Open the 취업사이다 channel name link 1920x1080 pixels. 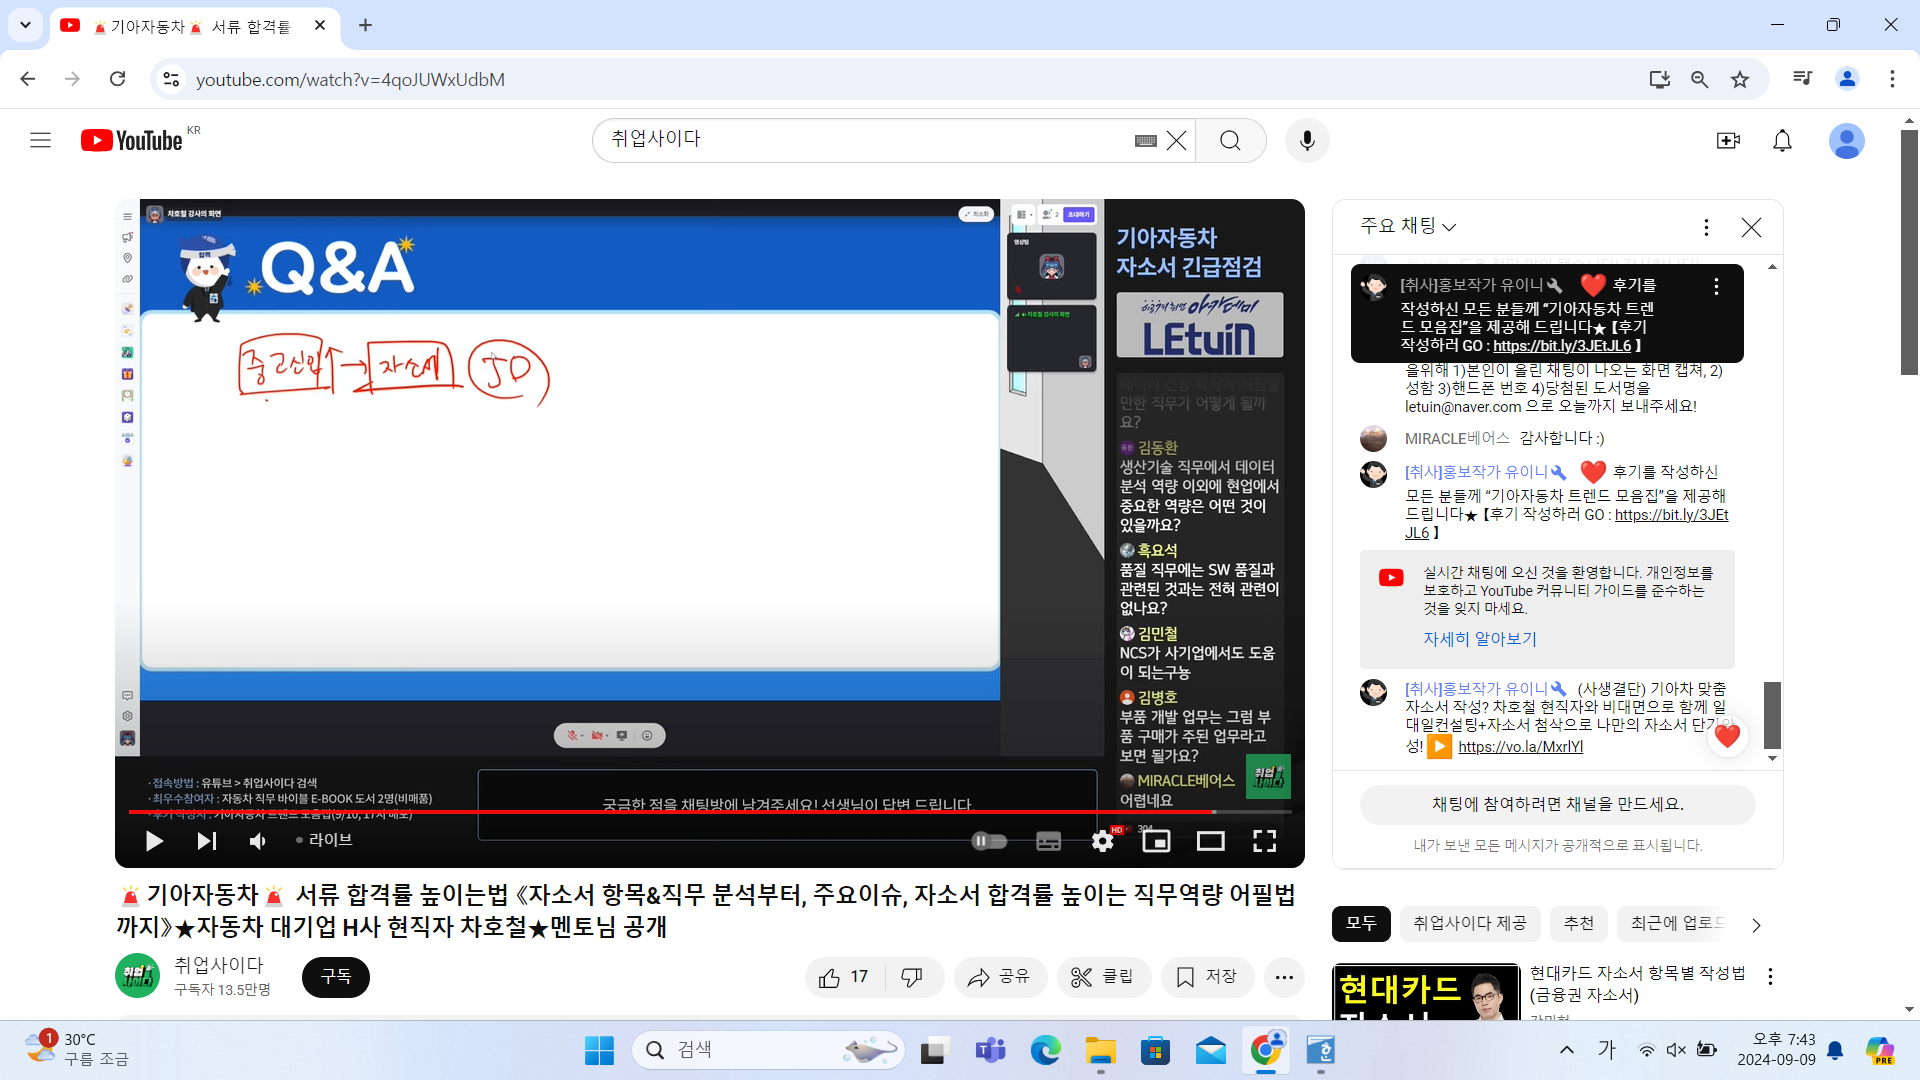point(219,965)
